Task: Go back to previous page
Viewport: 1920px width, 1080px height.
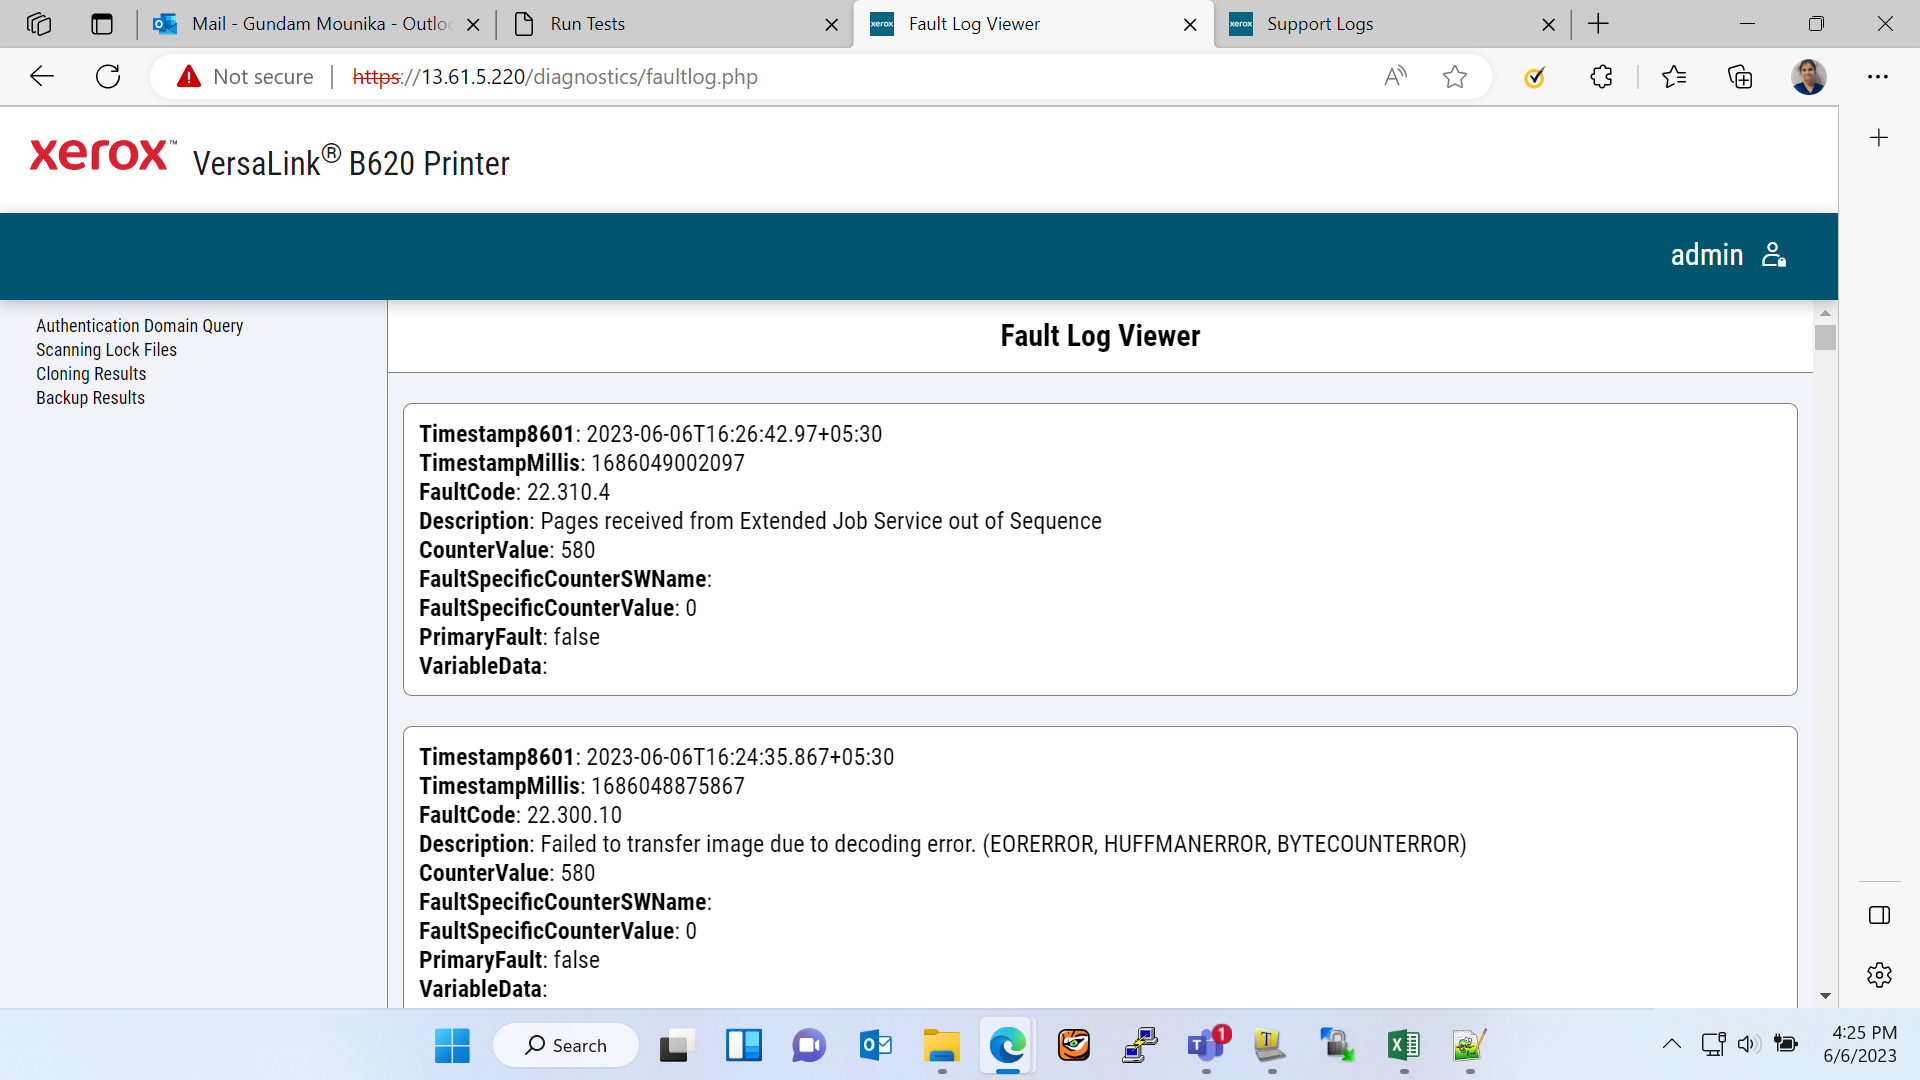Action: click(42, 76)
